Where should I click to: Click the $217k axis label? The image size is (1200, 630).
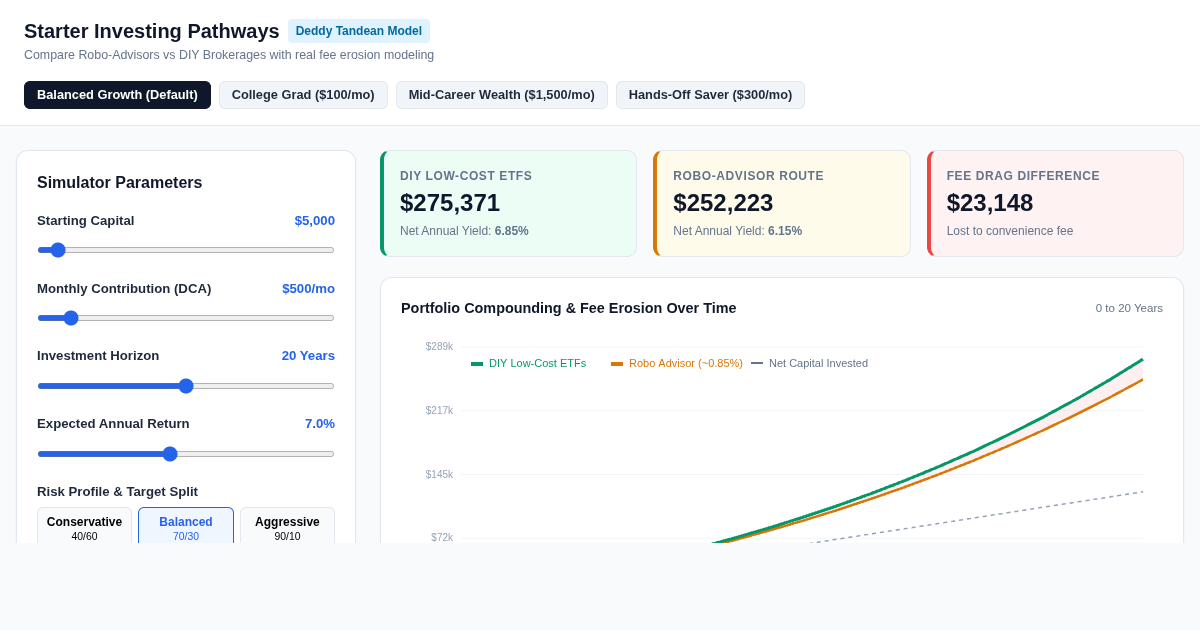(x=439, y=411)
